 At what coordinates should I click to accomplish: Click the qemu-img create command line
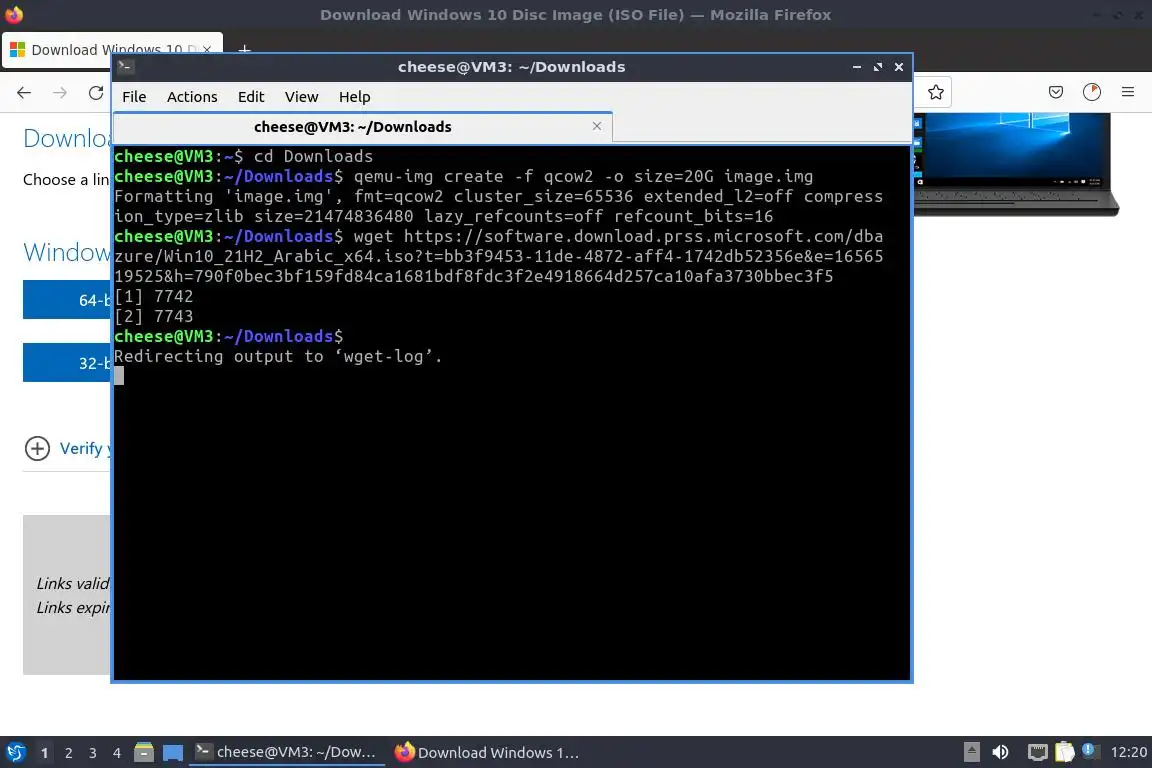pos(583,176)
